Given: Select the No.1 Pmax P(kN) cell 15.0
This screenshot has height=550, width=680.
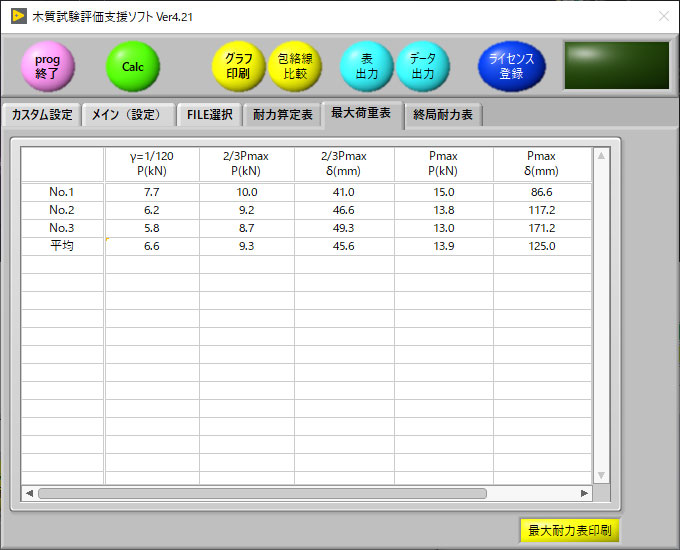Looking at the screenshot, I should tap(443, 192).
